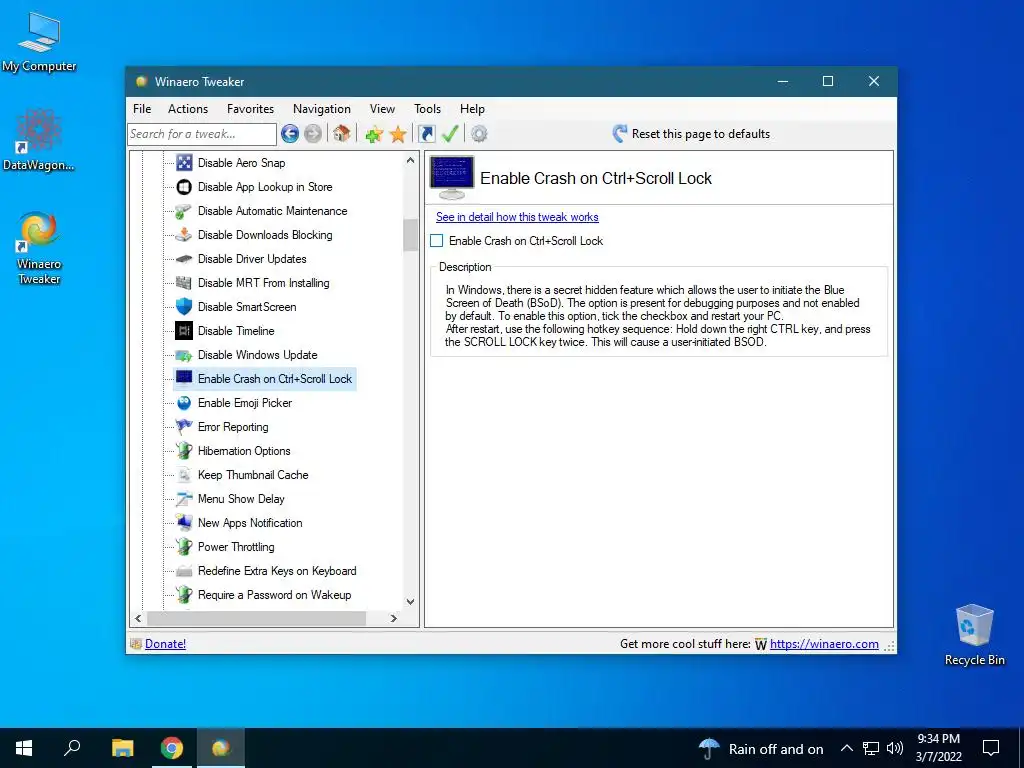Click the Disable Windows Update icon
Viewport: 1024px width, 768px height.
click(184, 355)
